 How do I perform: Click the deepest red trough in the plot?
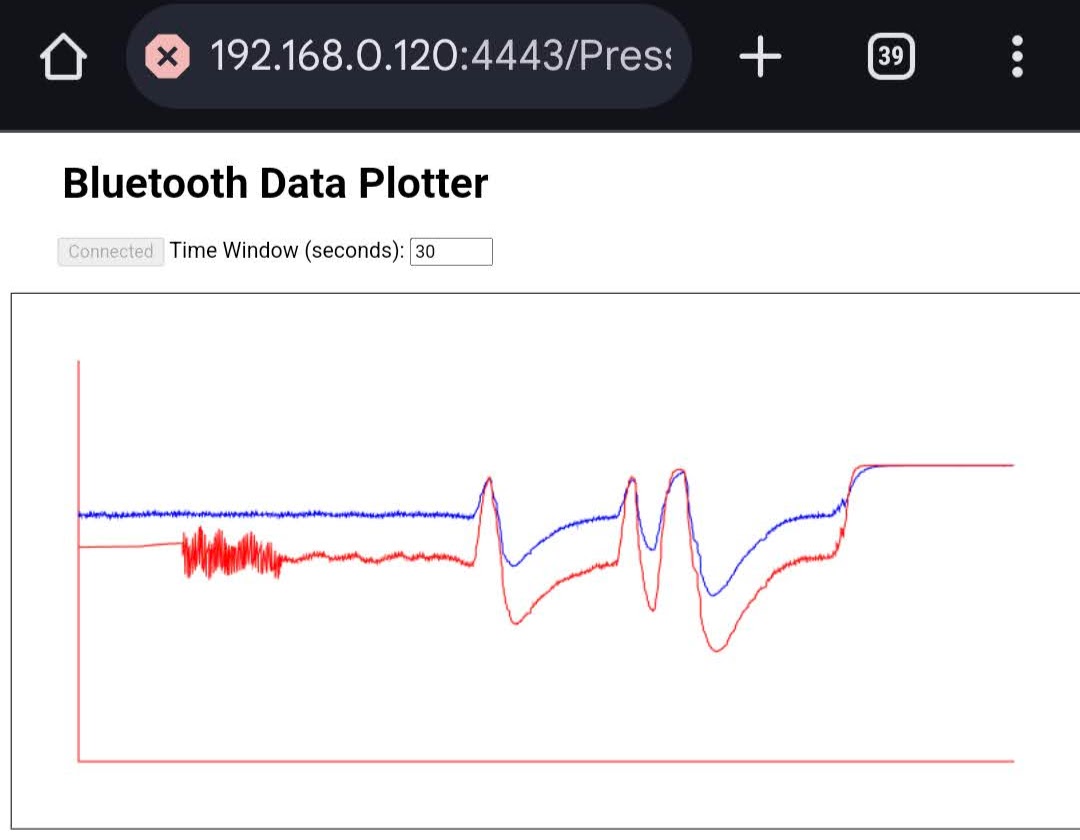pos(717,650)
